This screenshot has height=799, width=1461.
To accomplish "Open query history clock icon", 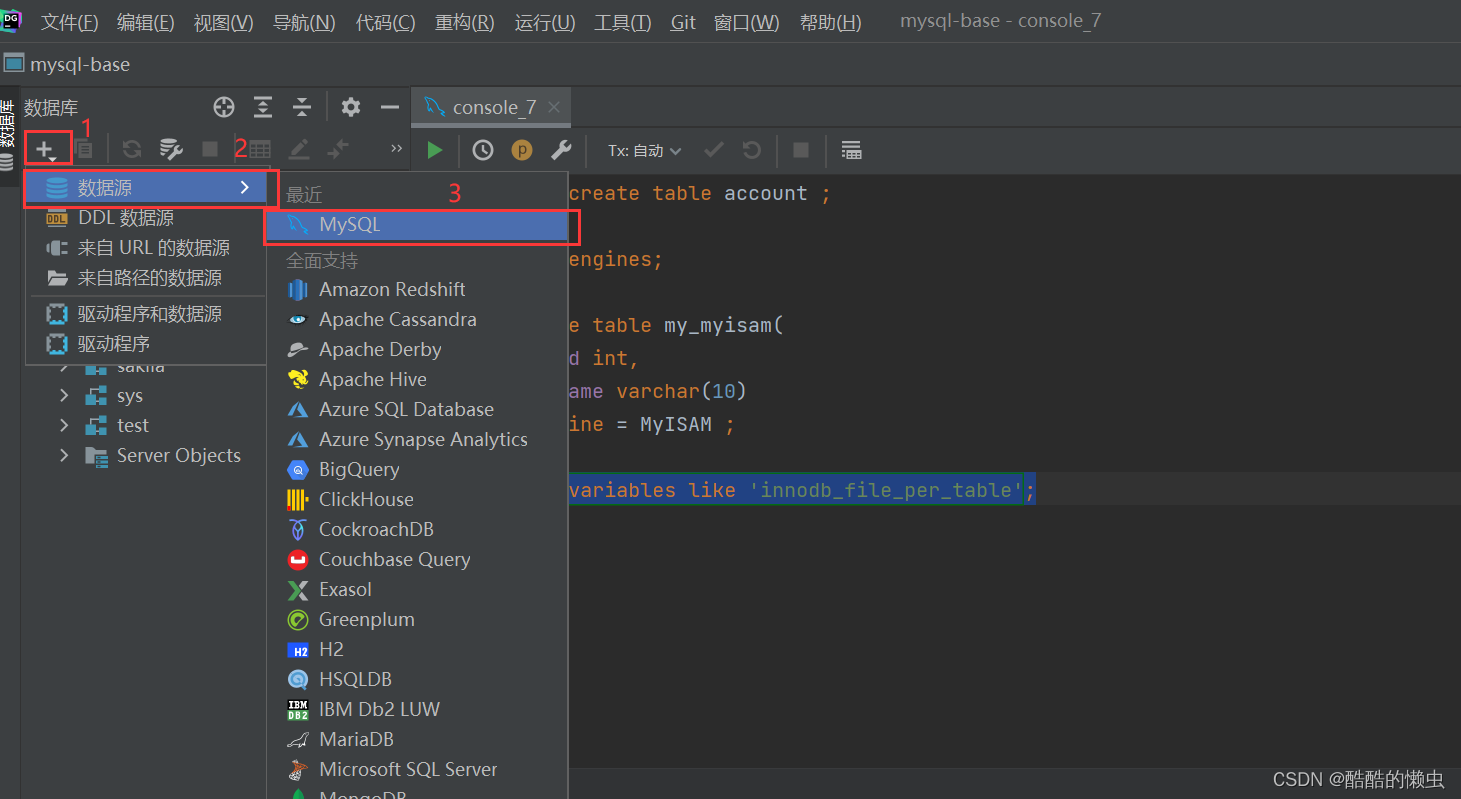I will (483, 150).
